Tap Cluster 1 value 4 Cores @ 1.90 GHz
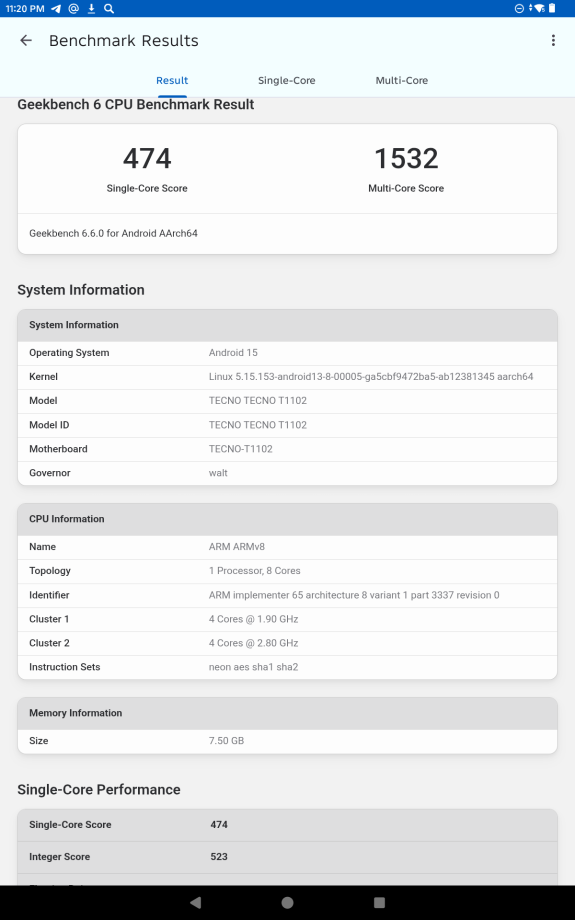 click(253, 619)
